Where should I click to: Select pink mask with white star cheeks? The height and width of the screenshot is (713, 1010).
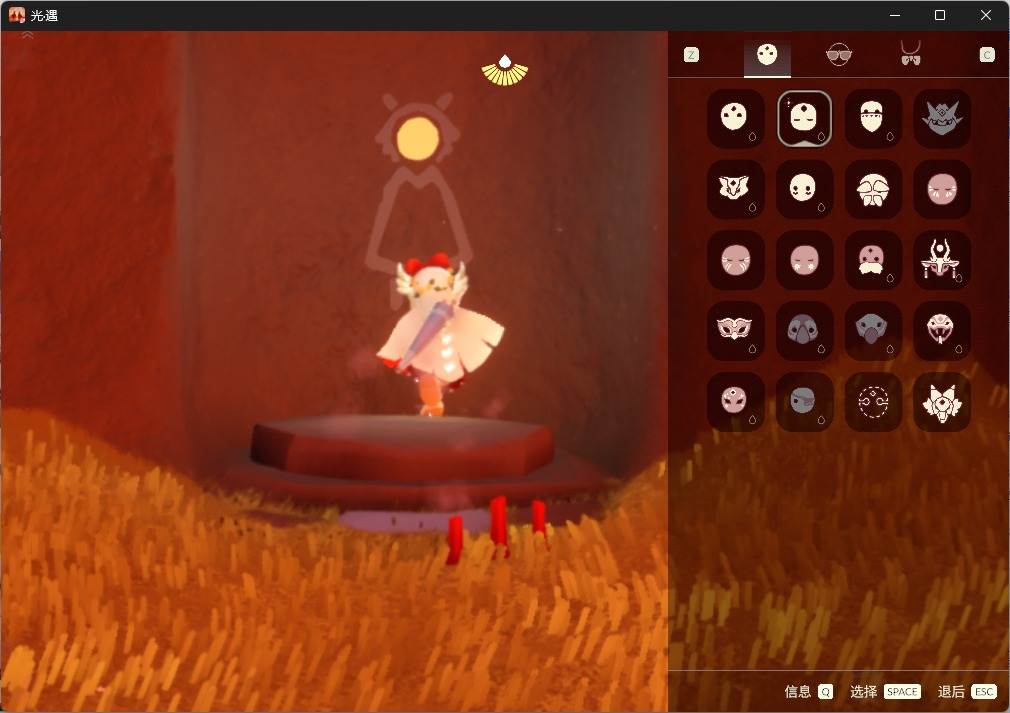tap(804, 260)
